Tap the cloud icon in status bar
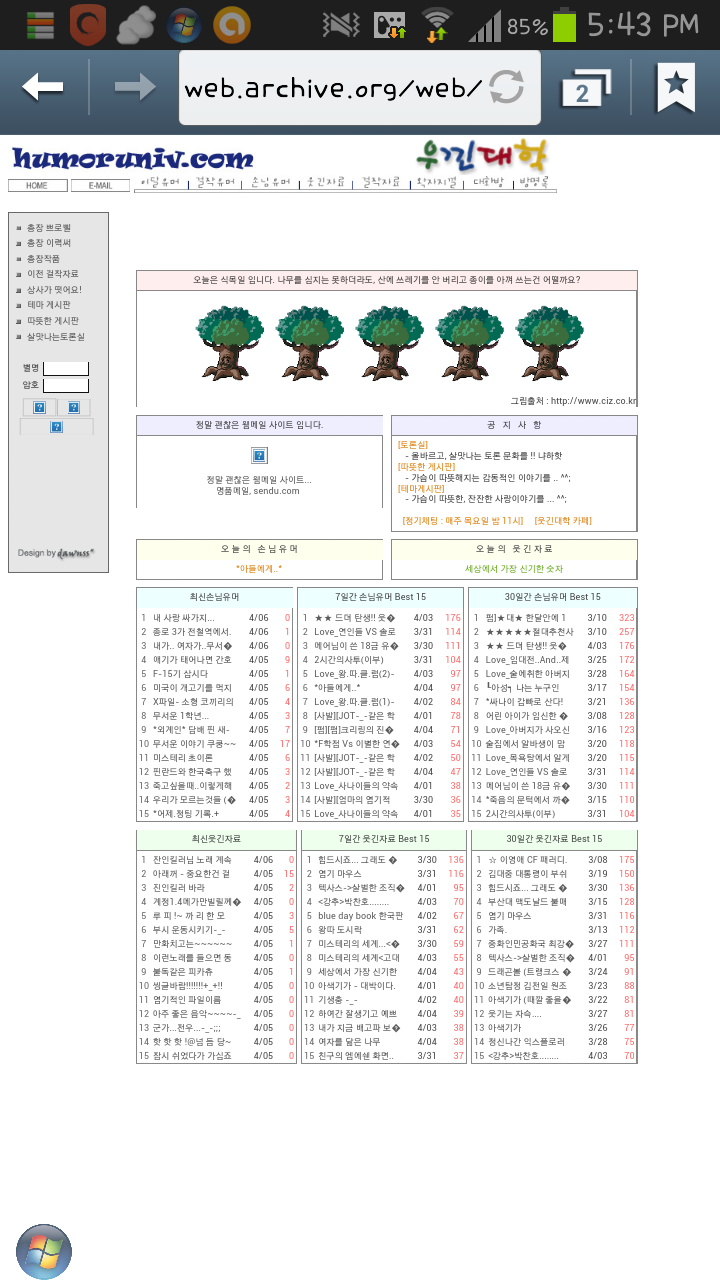 point(136,25)
